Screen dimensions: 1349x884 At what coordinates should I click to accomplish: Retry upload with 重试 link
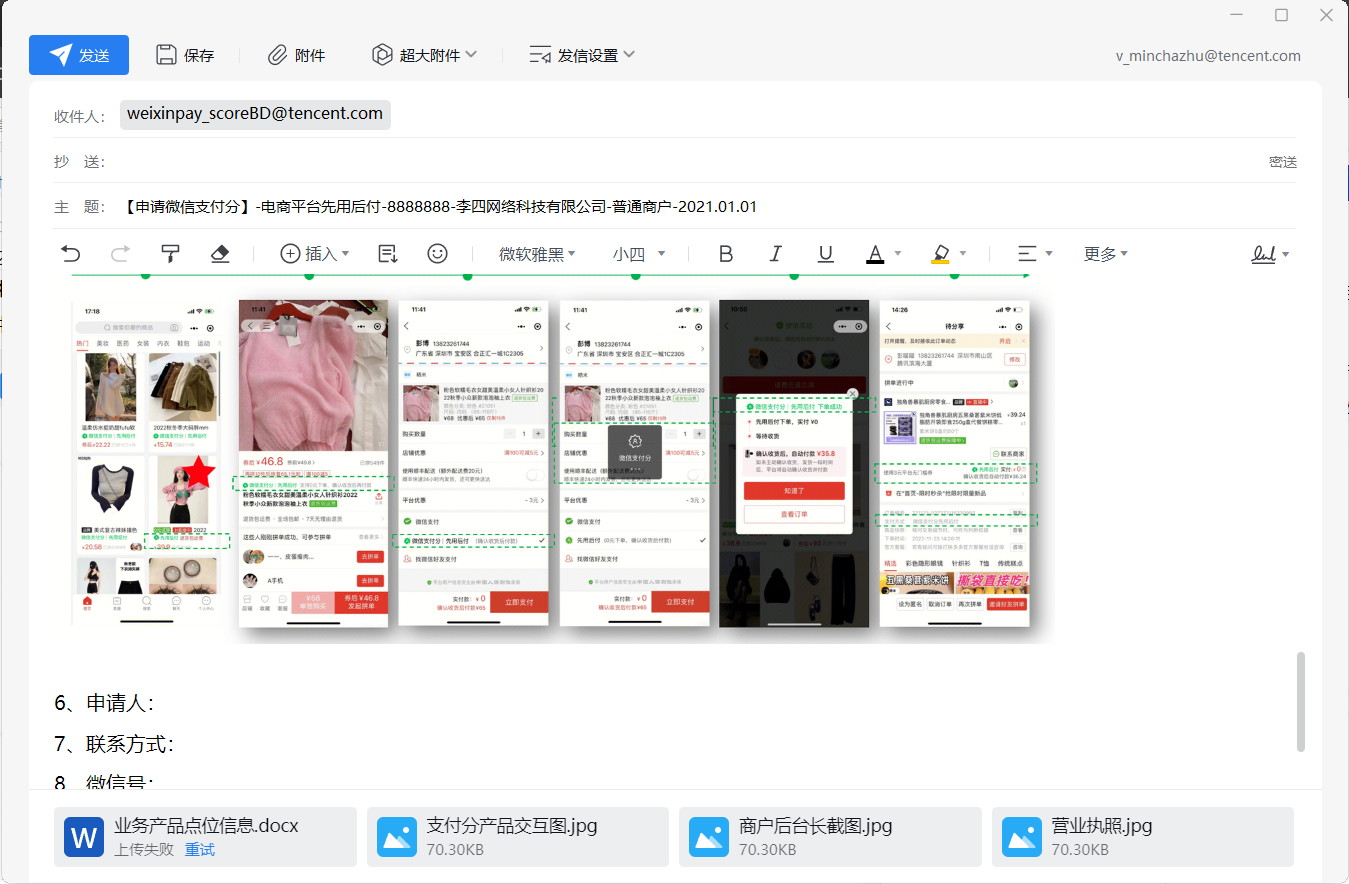pos(200,850)
